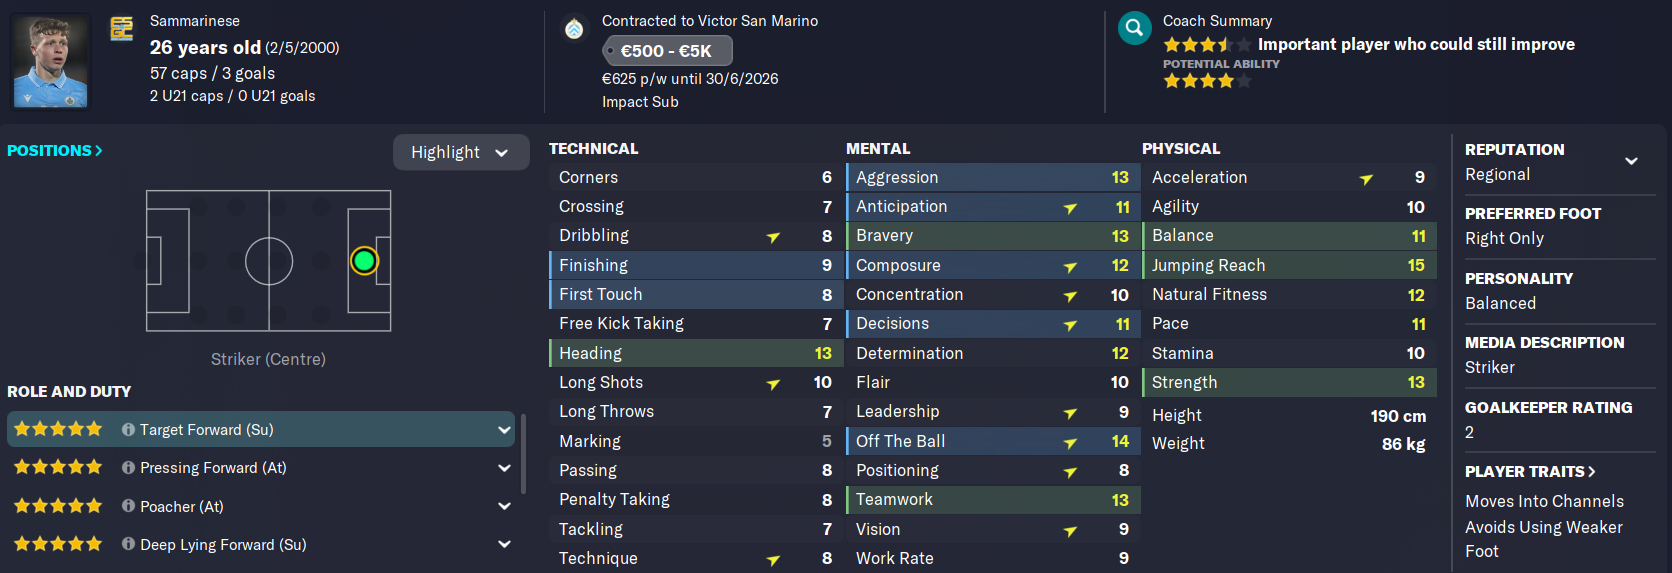The image size is (1672, 573).
Task: Click the Sammarinese federation badge icon
Action: (x=121, y=29)
